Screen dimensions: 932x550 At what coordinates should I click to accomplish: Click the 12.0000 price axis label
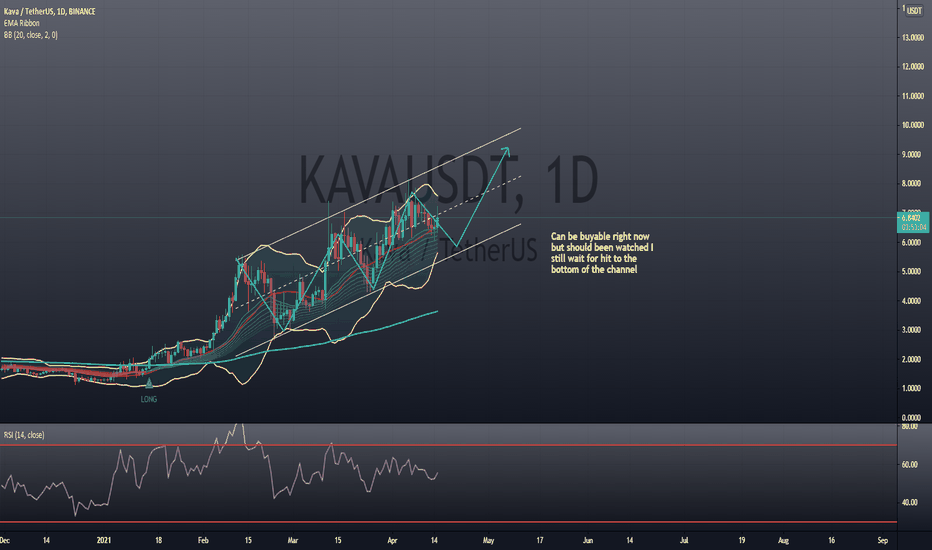(x=912, y=67)
